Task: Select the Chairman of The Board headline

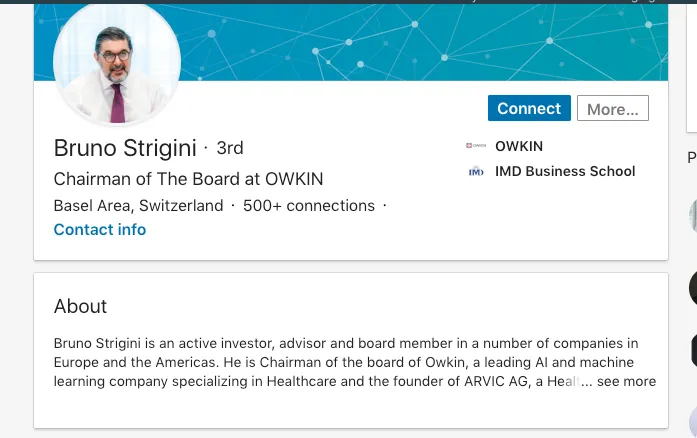Action: (188, 179)
